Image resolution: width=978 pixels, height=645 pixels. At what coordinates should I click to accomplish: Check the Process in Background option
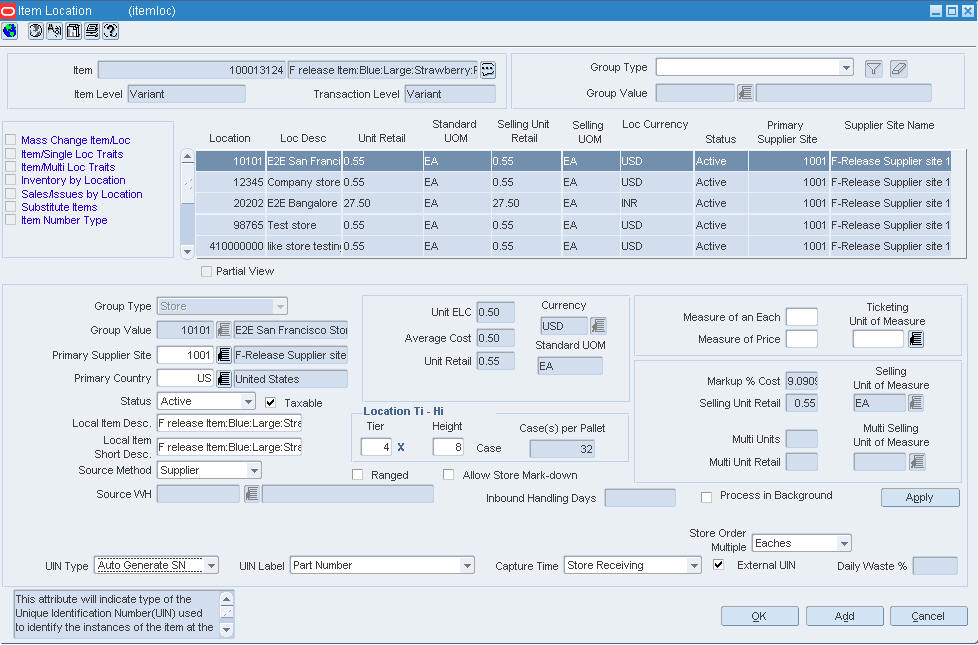coord(706,496)
